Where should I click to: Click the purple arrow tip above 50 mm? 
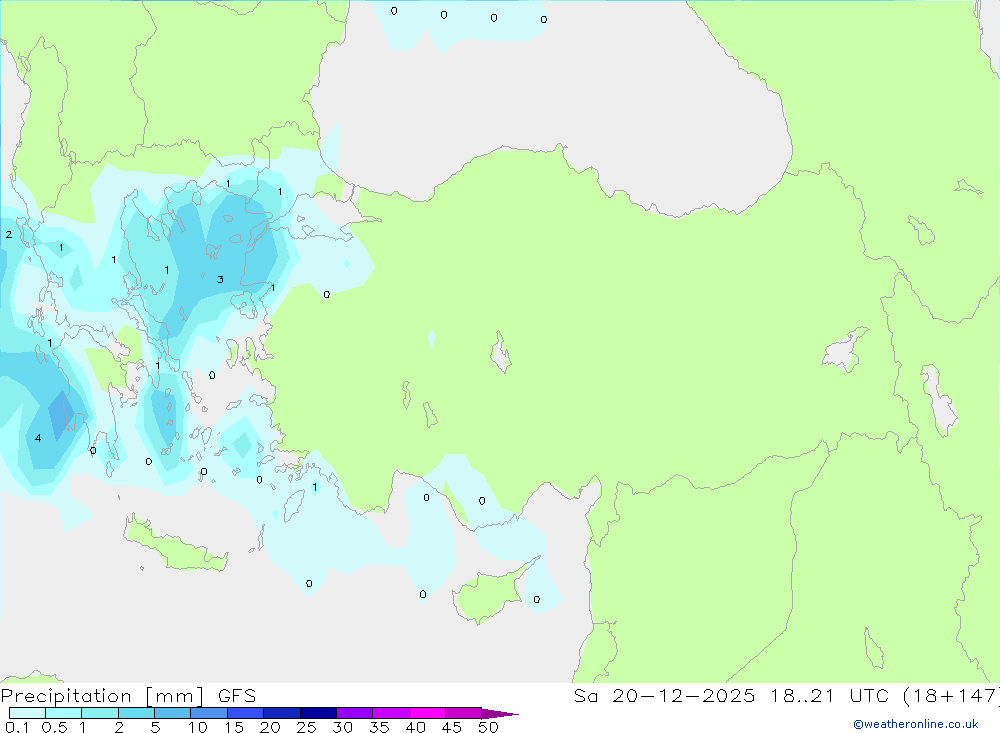coord(499,714)
